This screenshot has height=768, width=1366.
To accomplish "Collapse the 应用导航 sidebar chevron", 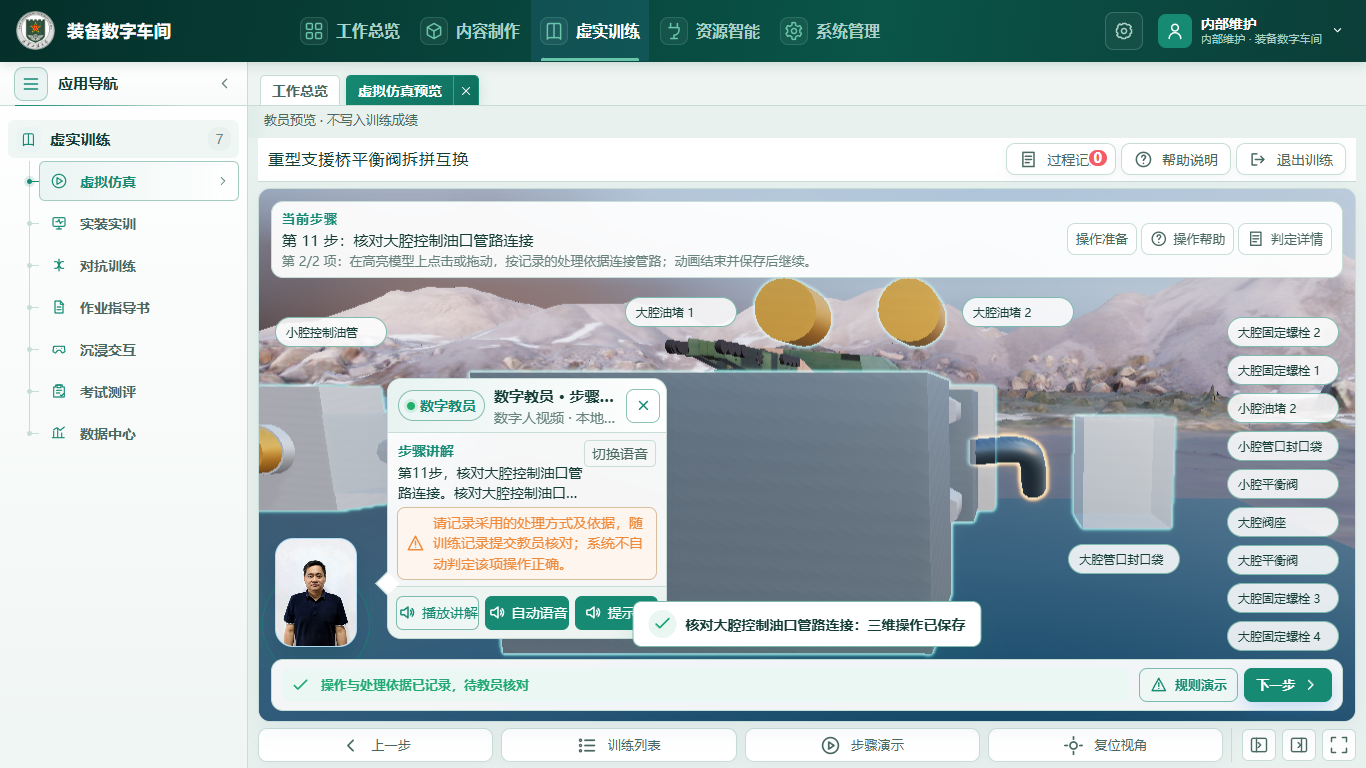I will (225, 84).
